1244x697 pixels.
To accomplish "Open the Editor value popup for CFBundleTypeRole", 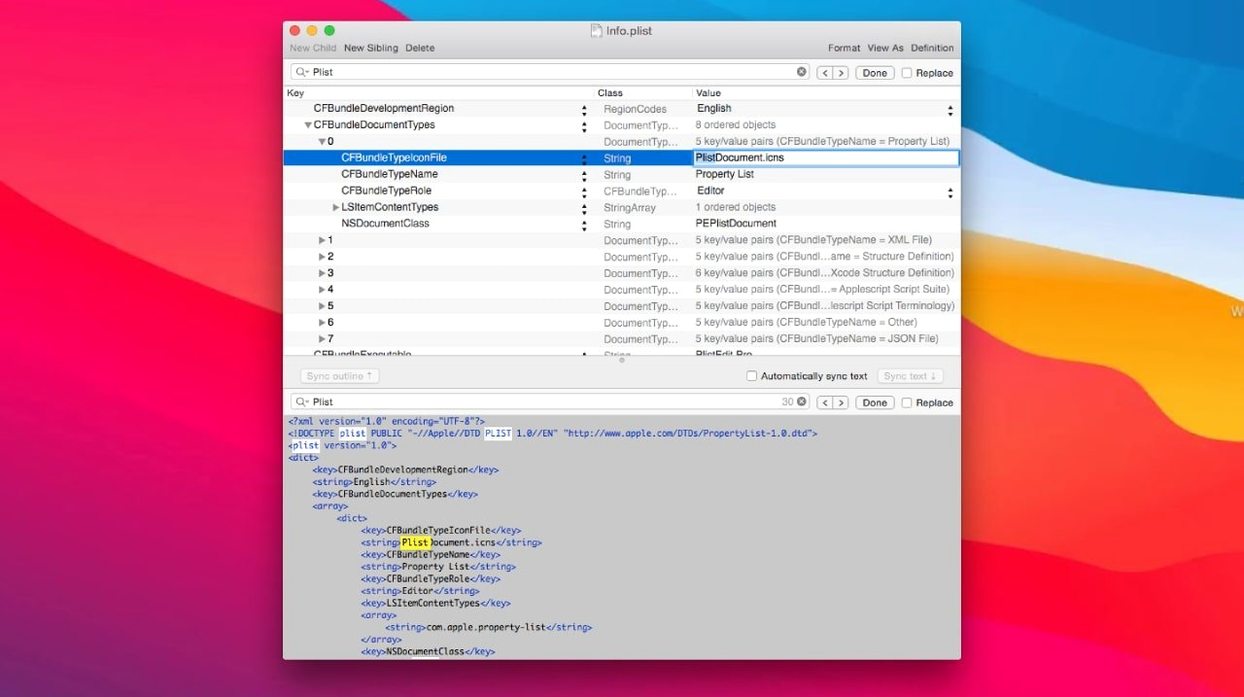I will [x=950, y=192].
